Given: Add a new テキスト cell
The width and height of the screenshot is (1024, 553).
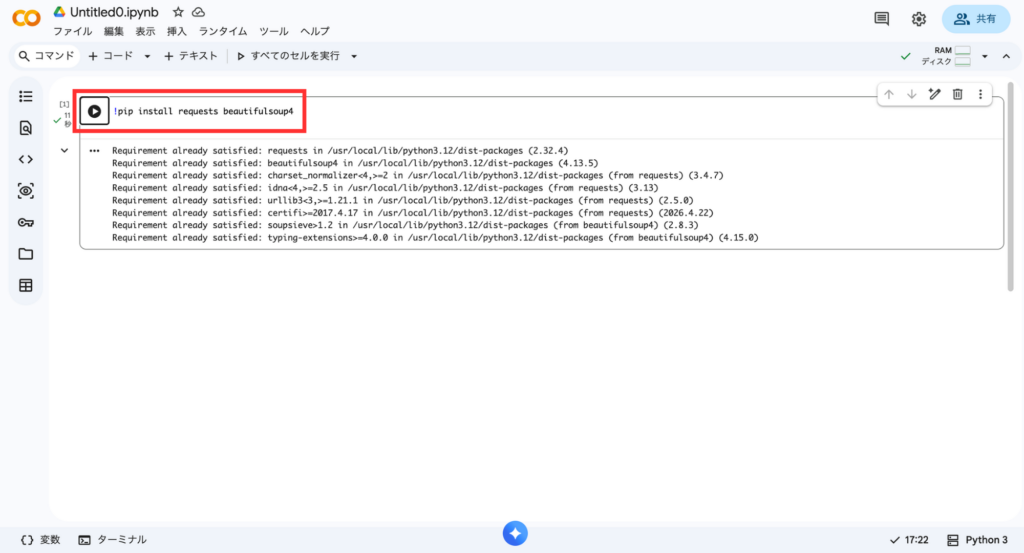Looking at the screenshot, I should [191, 56].
